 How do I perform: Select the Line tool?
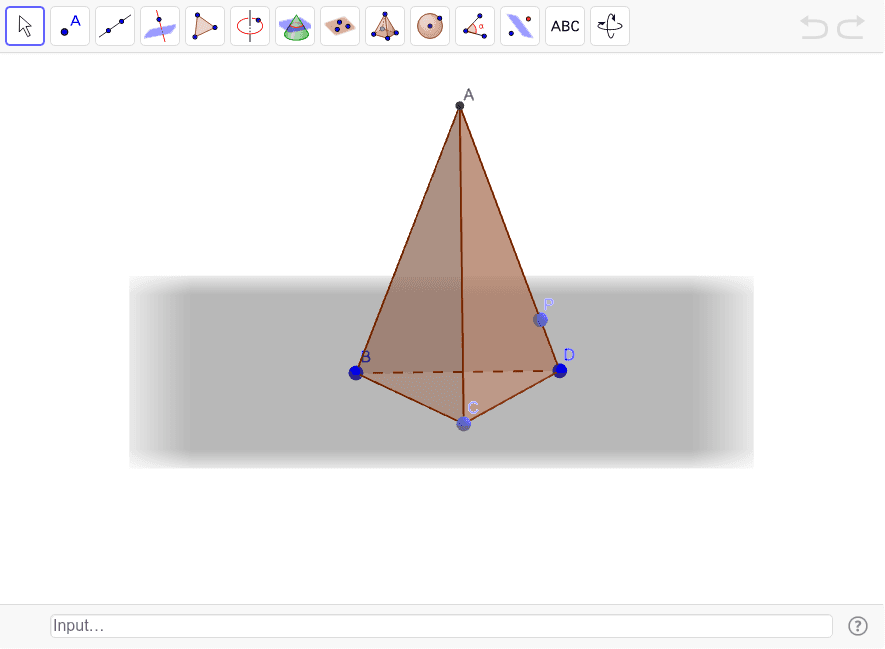114,26
